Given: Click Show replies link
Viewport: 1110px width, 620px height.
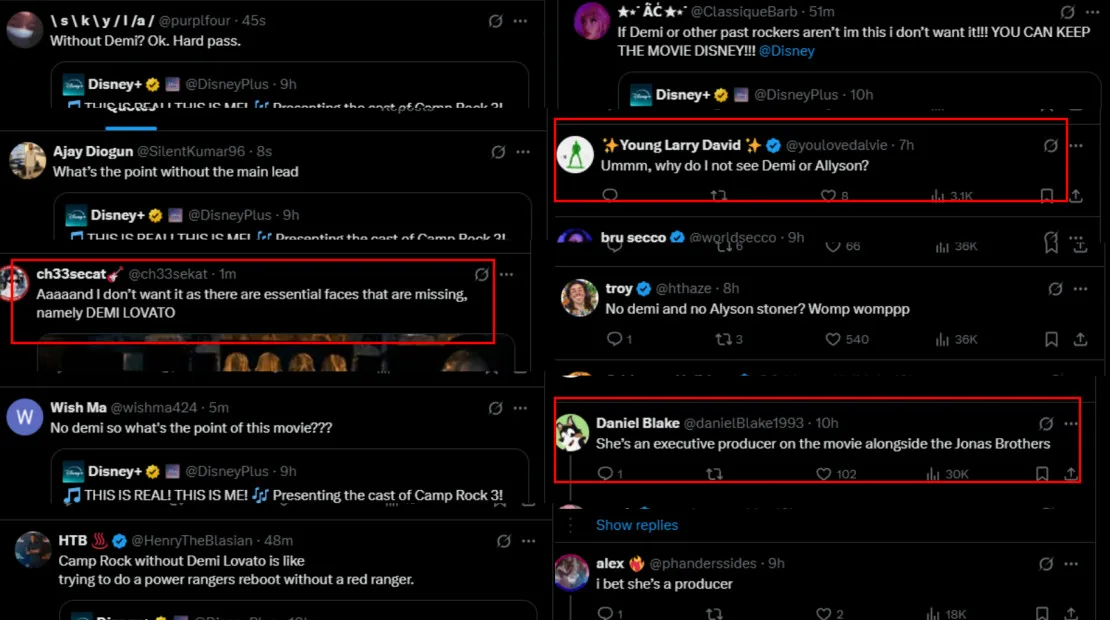Looking at the screenshot, I should click(x=637, y=525).
